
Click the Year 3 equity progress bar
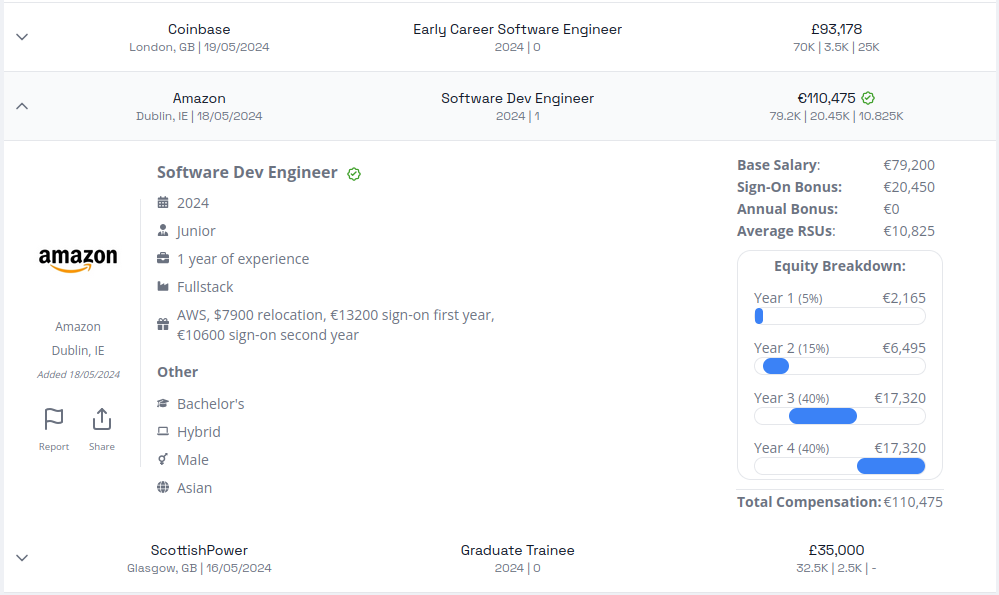[840, 416]
